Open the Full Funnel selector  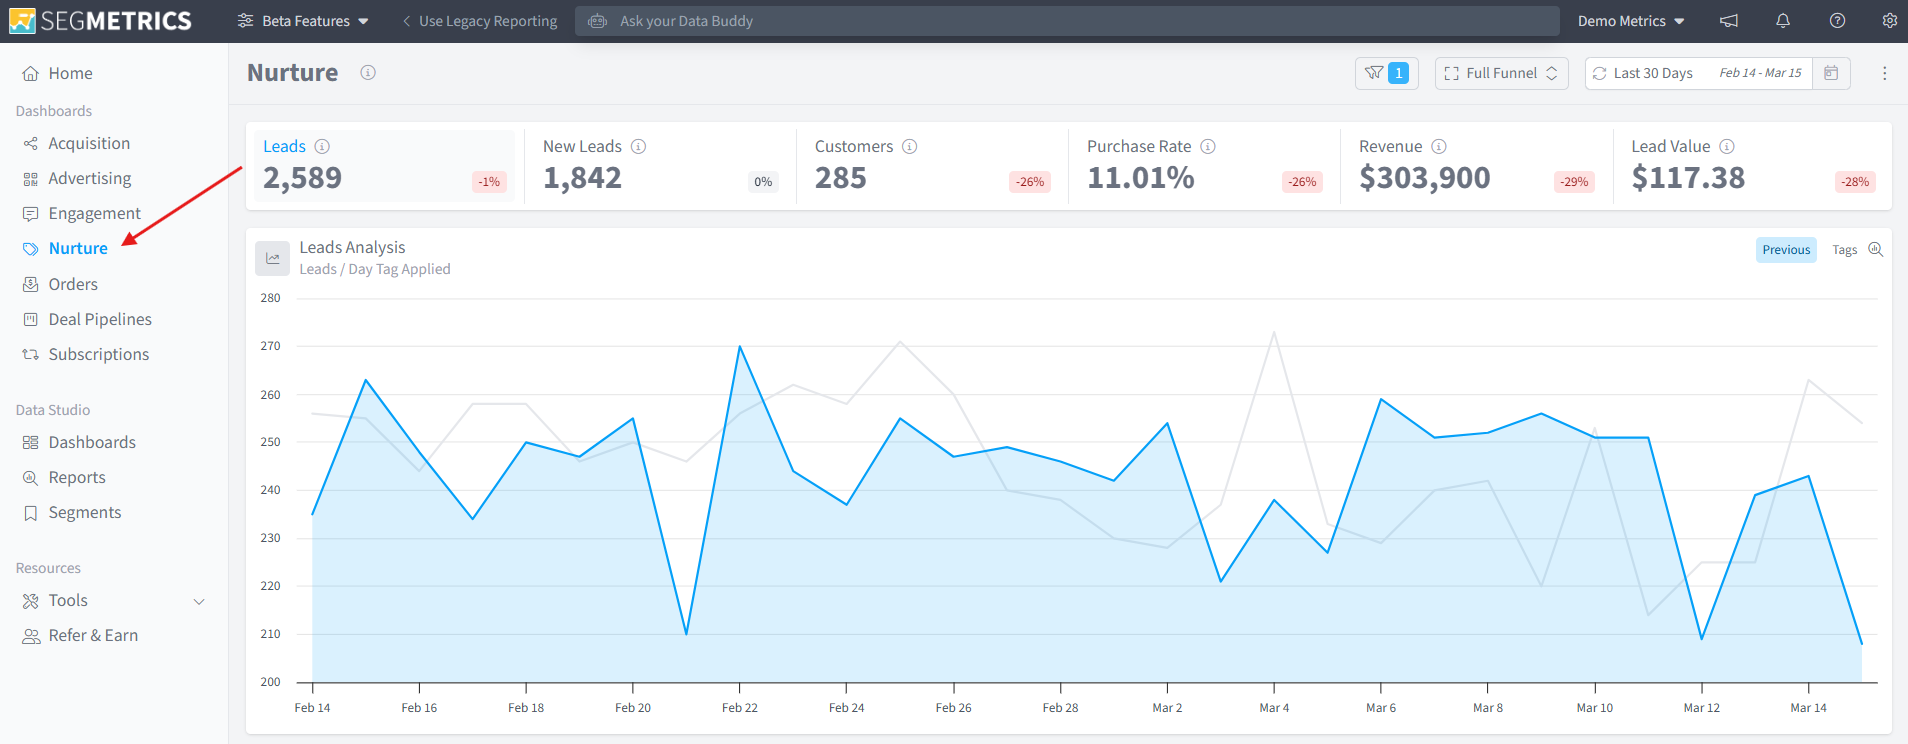click(x=1501, y=73)
